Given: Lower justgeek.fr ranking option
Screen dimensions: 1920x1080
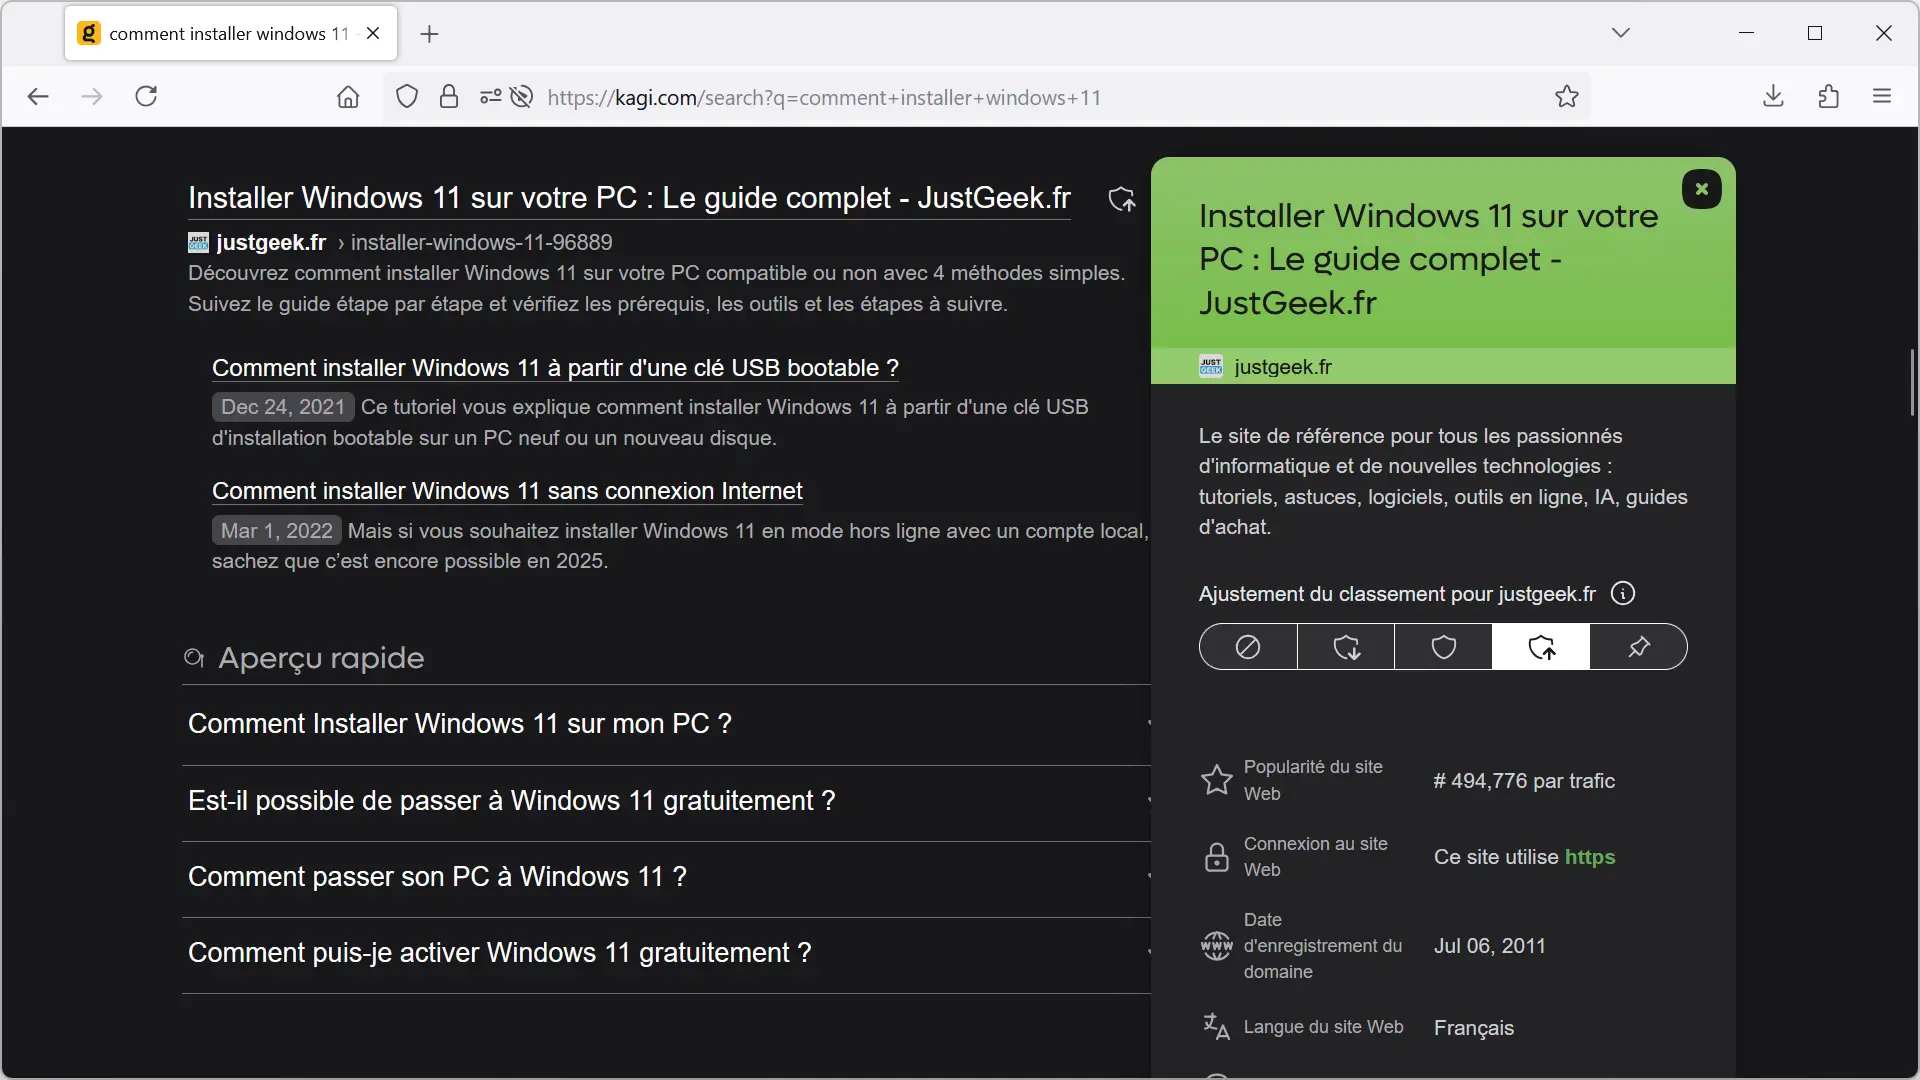Looking at the screenshot, I should tap(1346, 647).
